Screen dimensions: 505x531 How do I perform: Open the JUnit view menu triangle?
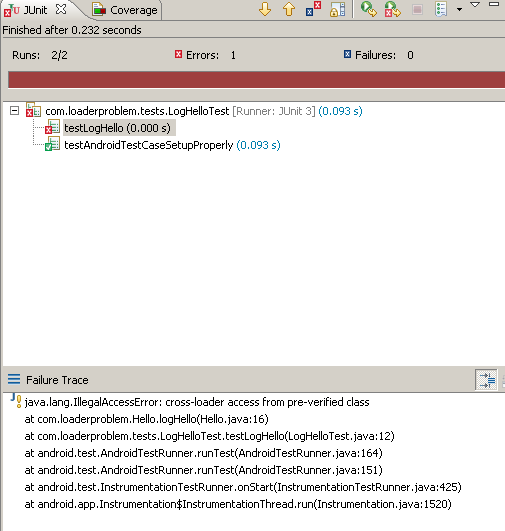click(x=475, y=4)
